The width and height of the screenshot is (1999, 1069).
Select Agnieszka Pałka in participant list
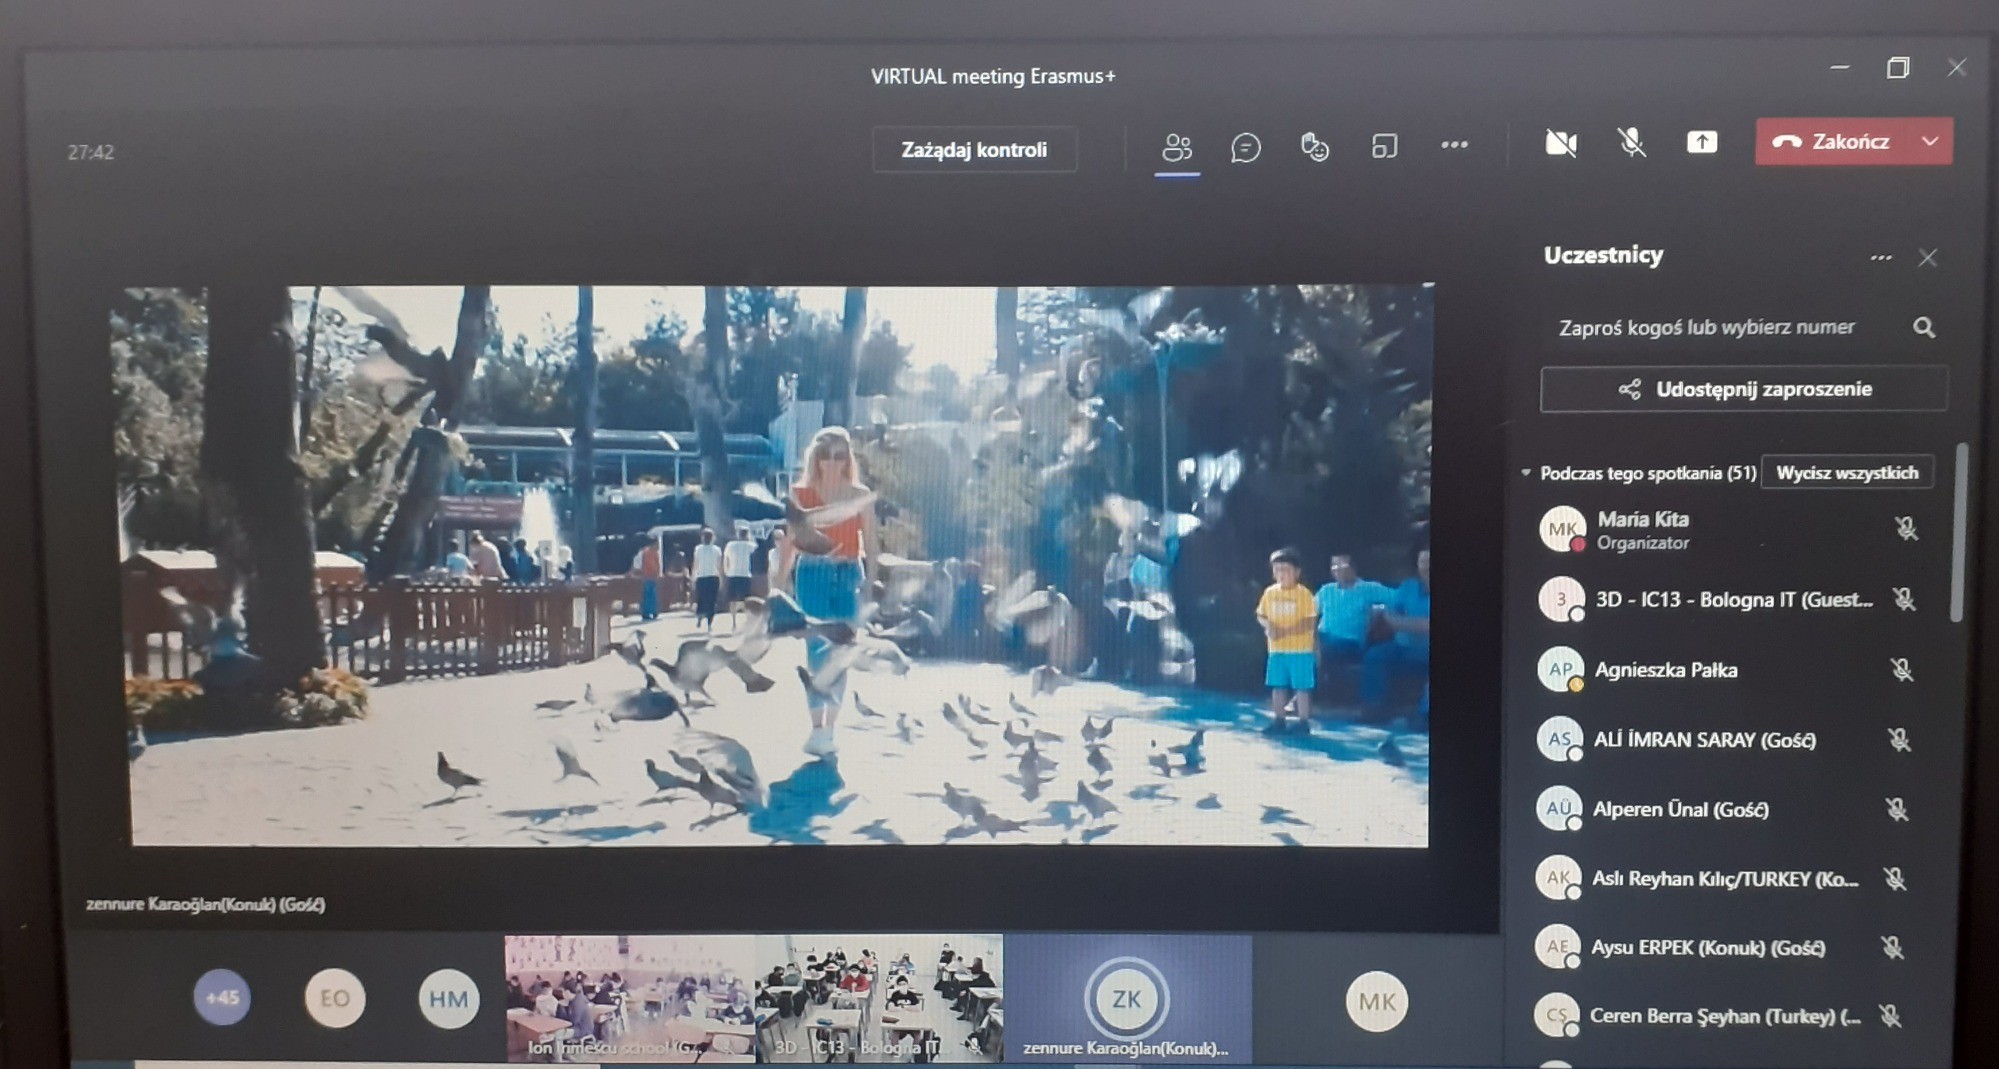pyautogui.click(x=1665, y=670)
